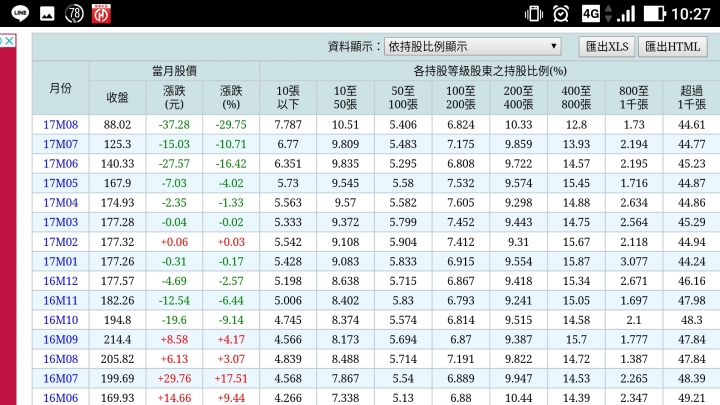Tap the vibrate mode status icon
Viewport: 720px width, 405px height.
[534, 14]
